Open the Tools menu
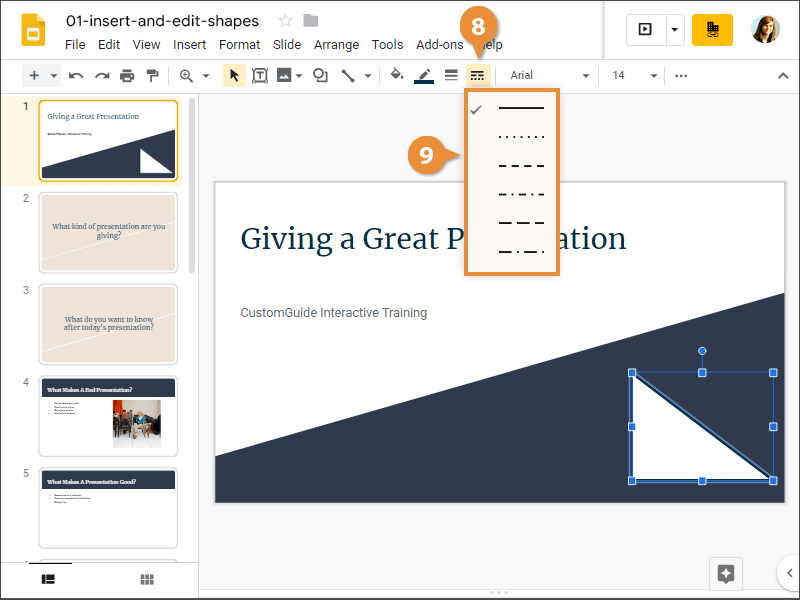Image resolution: width=800 pixels, height=600 pixels. (x=387, y=45)
